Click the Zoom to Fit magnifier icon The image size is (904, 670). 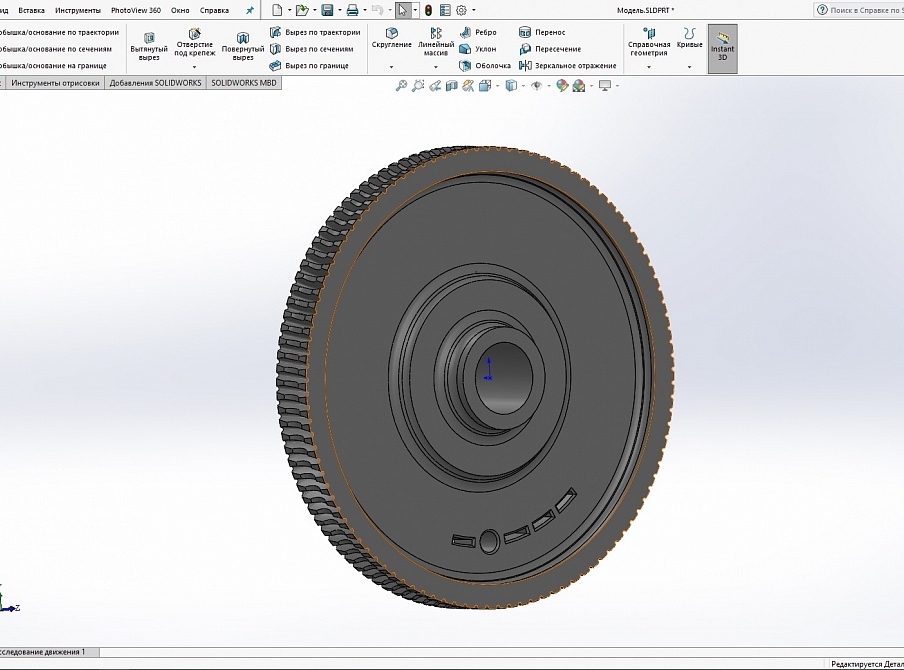402,86
